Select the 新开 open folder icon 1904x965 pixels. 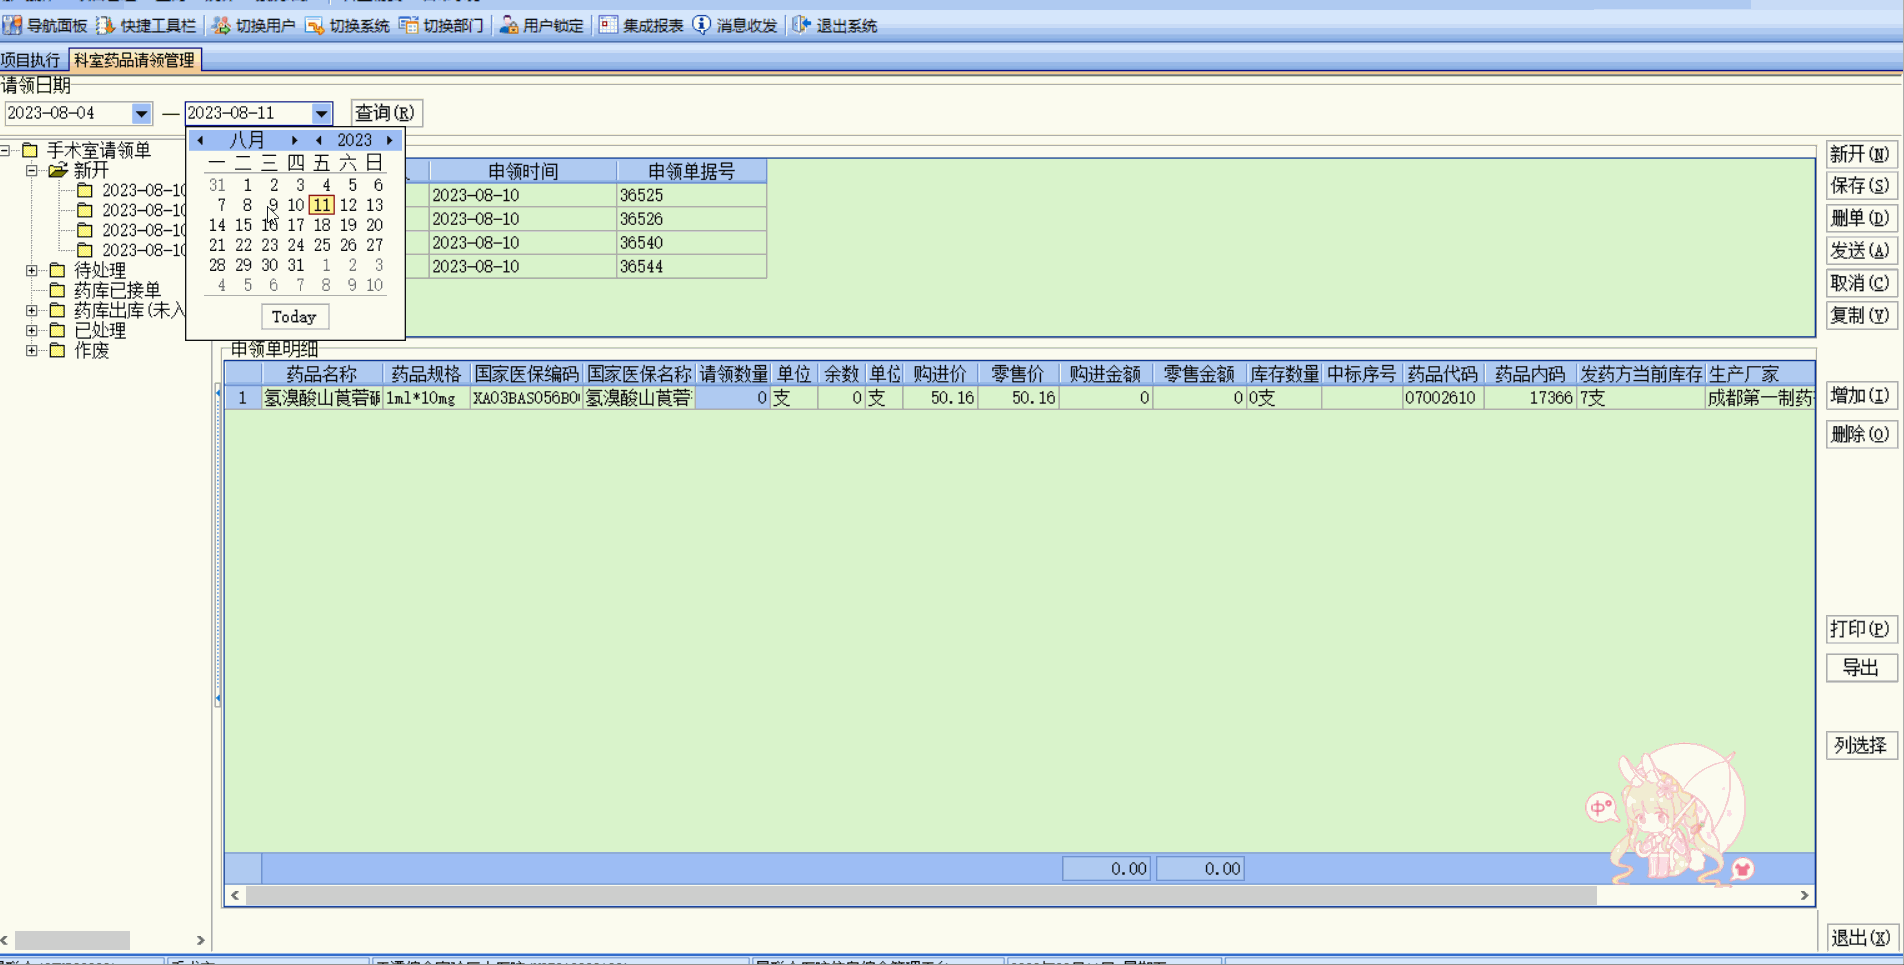(x=58, y=170)
